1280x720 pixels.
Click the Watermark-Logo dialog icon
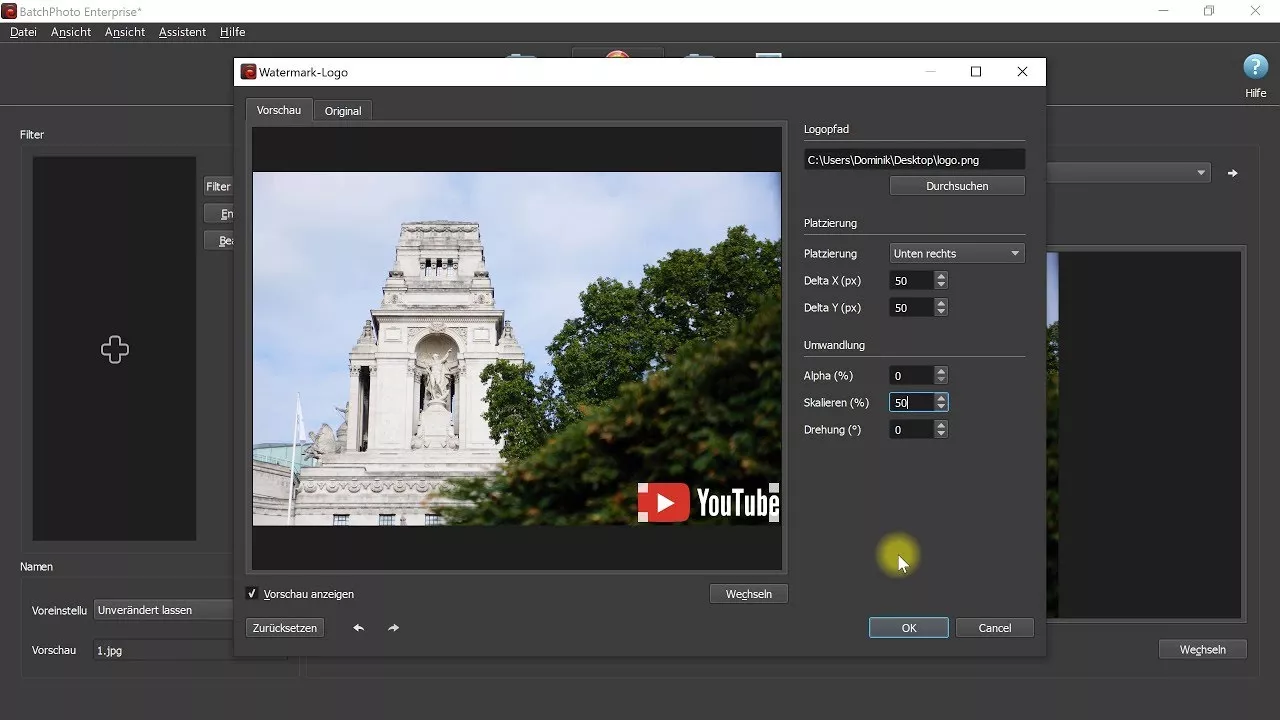[x=247, y=71]
